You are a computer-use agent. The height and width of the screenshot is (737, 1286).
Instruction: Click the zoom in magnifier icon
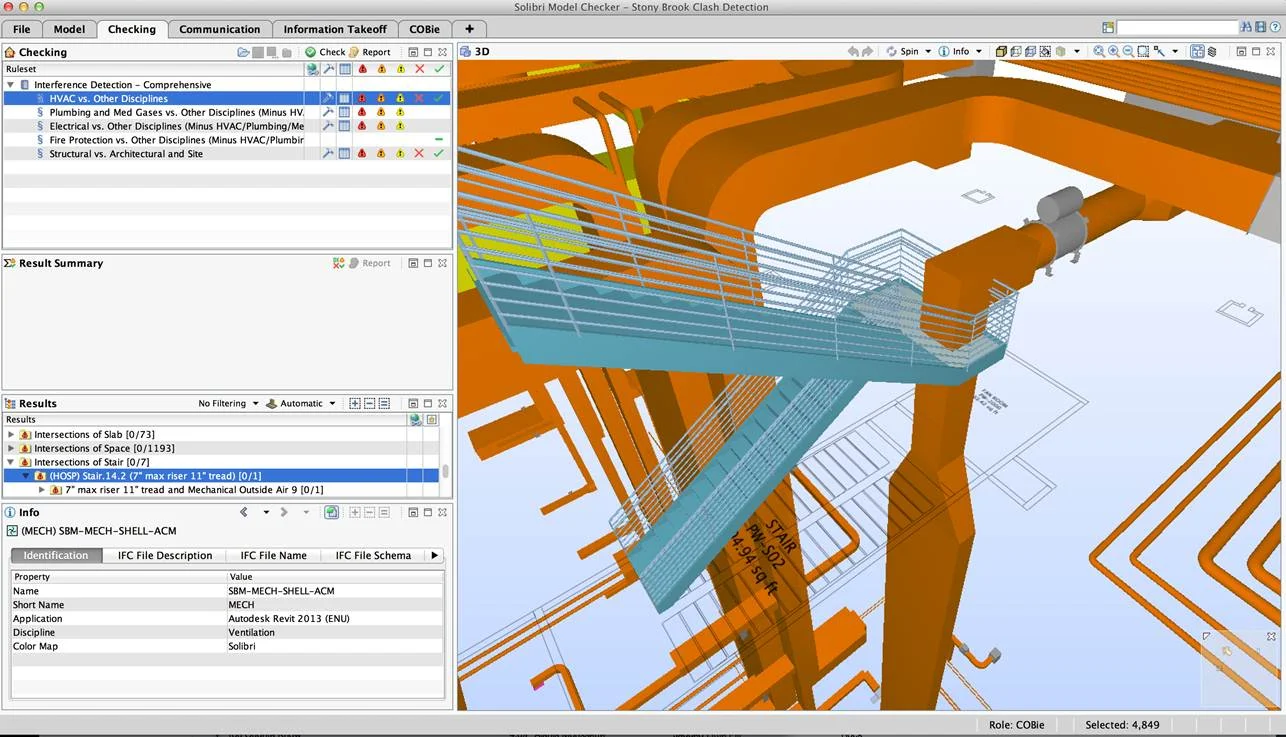1113,51
